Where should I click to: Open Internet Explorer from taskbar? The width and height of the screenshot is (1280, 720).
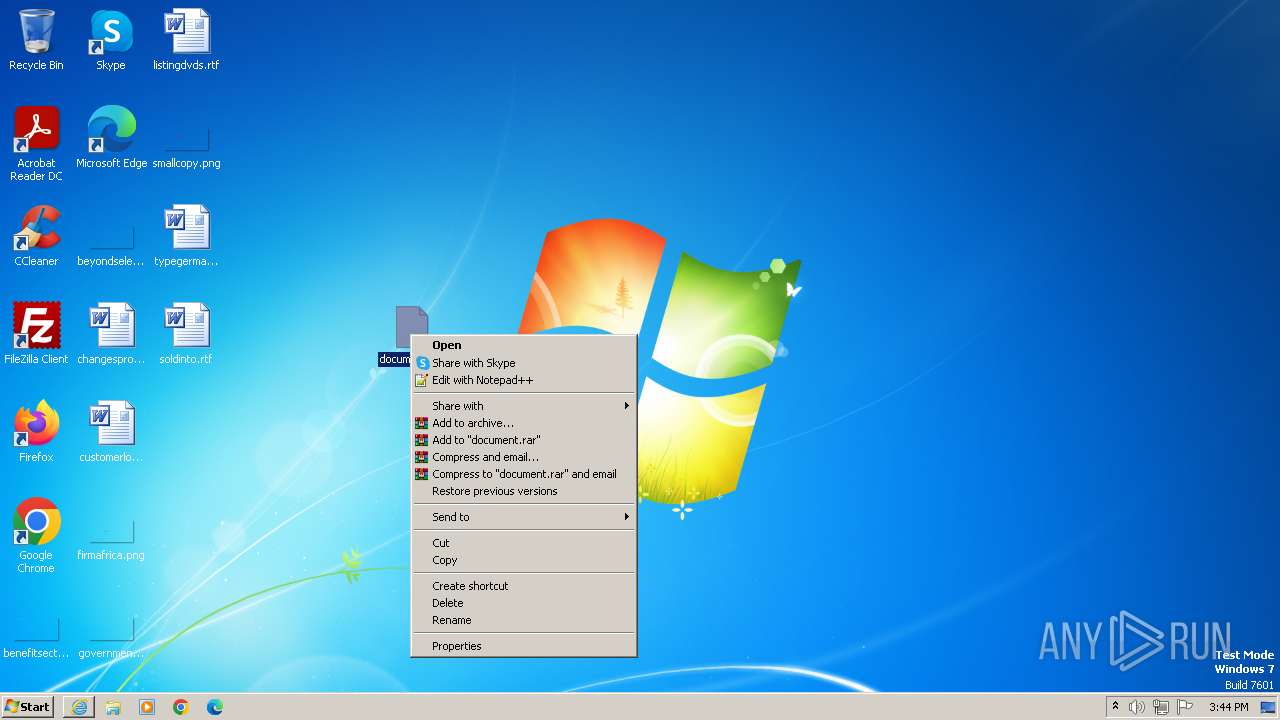pyautogui.click(x=79, y=707)
